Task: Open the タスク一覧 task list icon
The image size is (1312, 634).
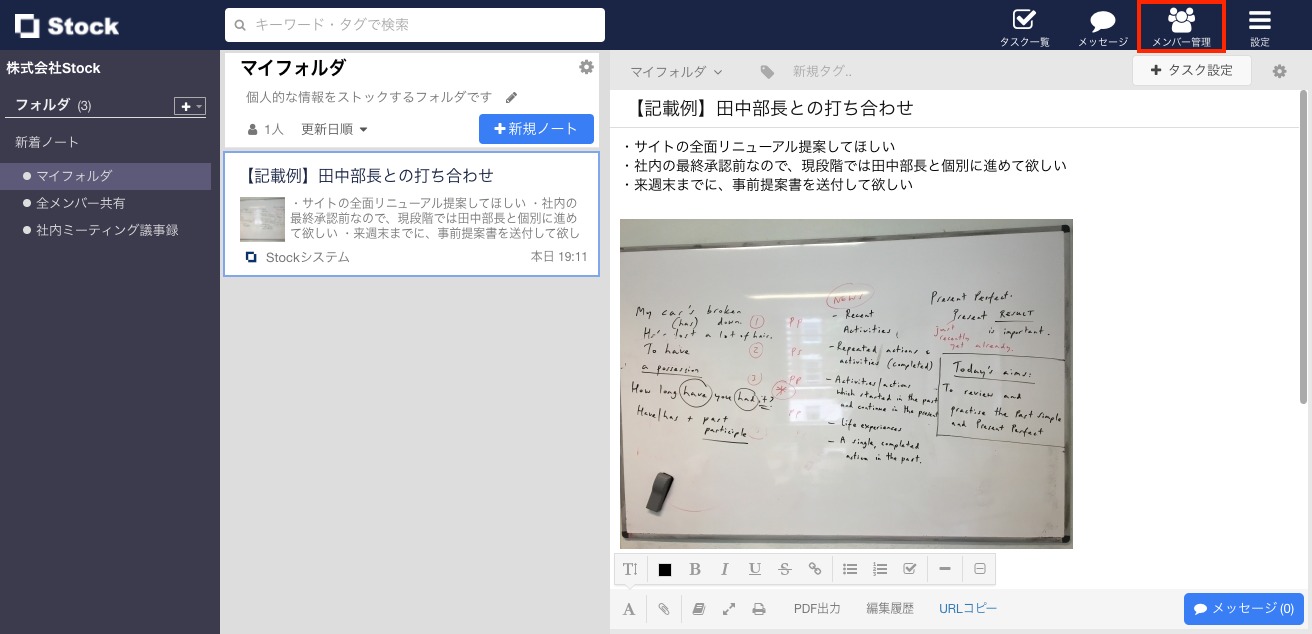Action: point(1023,25)
